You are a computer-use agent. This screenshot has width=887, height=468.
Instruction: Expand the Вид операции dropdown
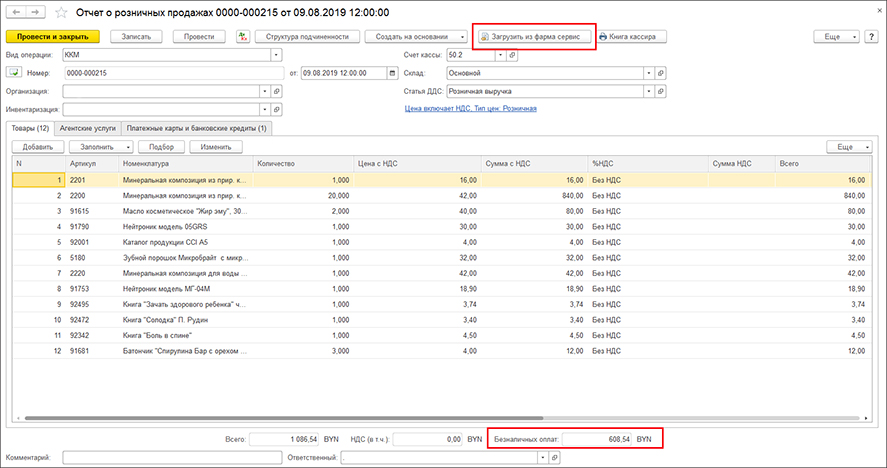[275, 55]
